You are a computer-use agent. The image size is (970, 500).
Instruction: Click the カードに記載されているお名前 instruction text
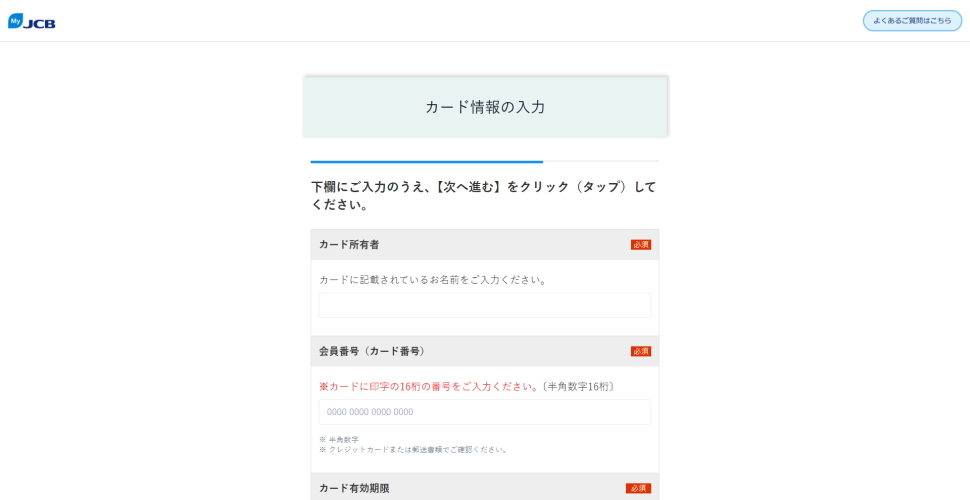[433, 280]
